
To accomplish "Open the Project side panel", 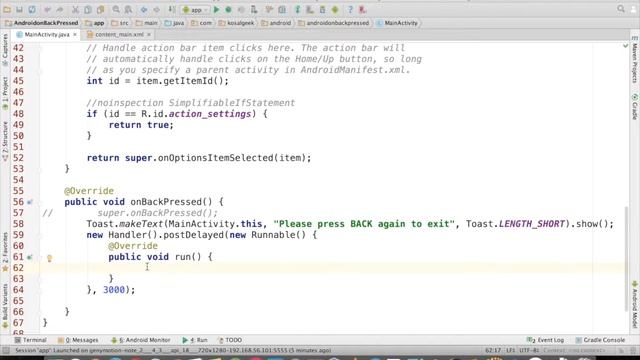I will [5, 93].
